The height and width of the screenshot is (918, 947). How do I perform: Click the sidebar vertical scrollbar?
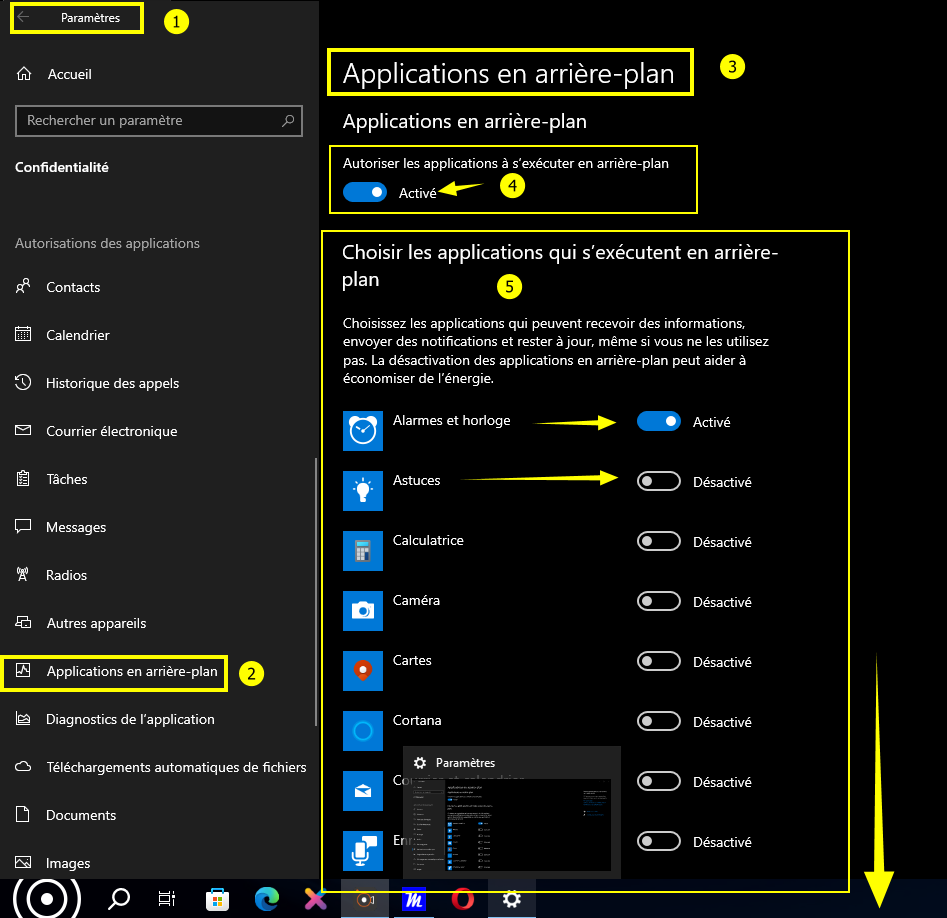316,592
